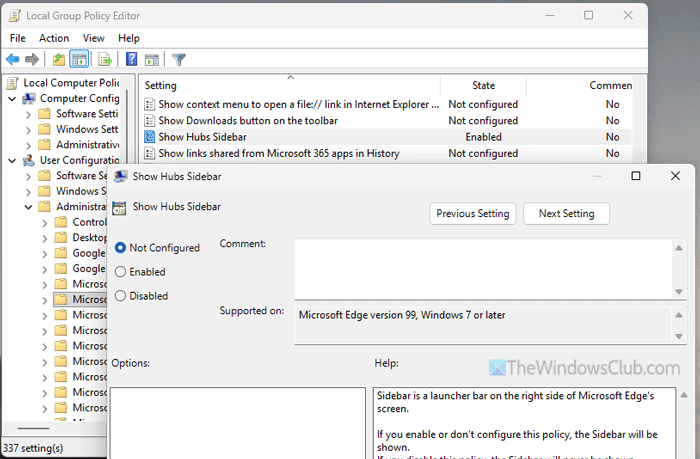Sort by the Setting column header

(290, 85)
